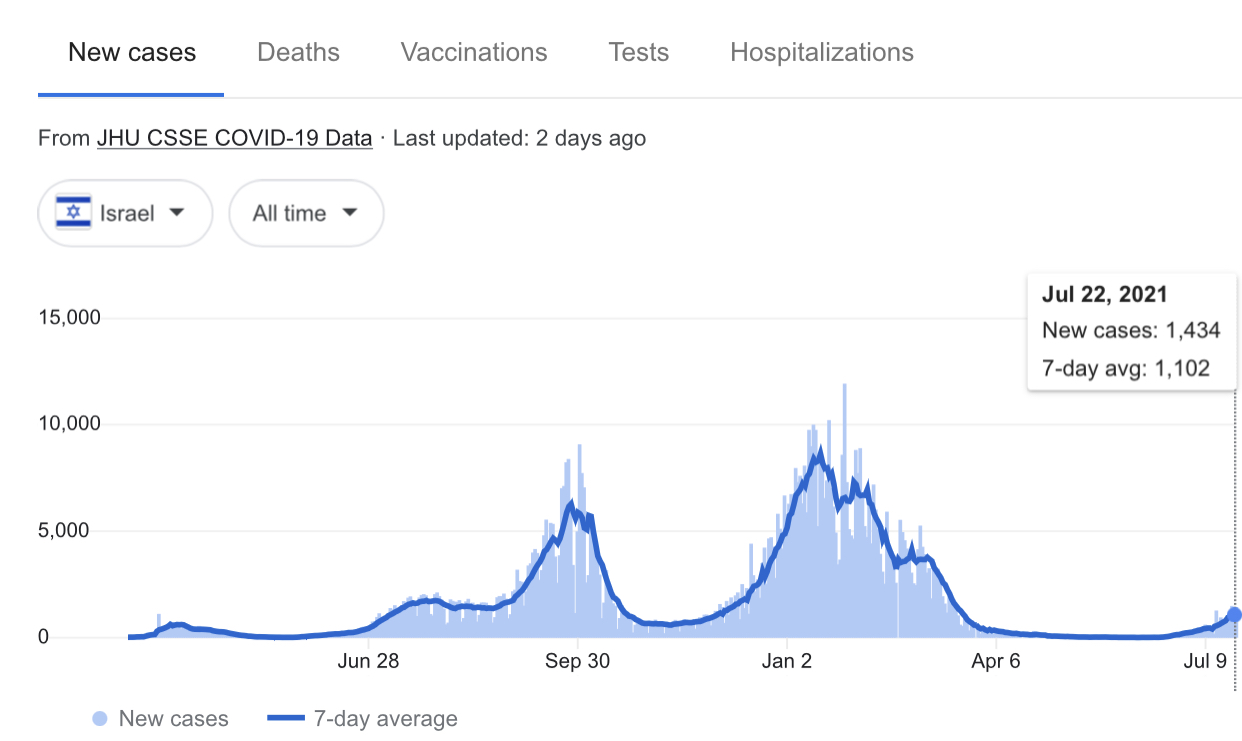Screen dimensions: 1242x741
Task: Select the Jul 22 data point marker
Action: pyautogui.click(x=1235, y=614)
